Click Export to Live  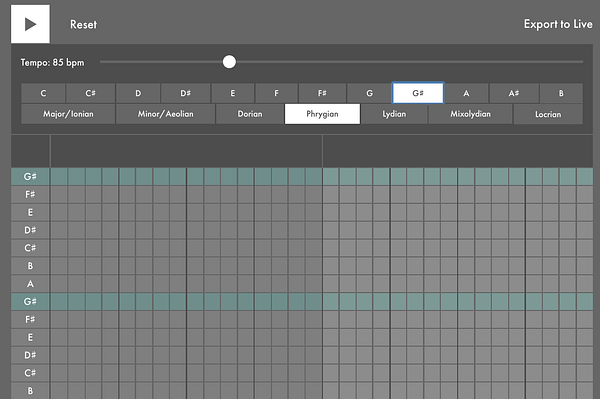(x=558, y=24)
